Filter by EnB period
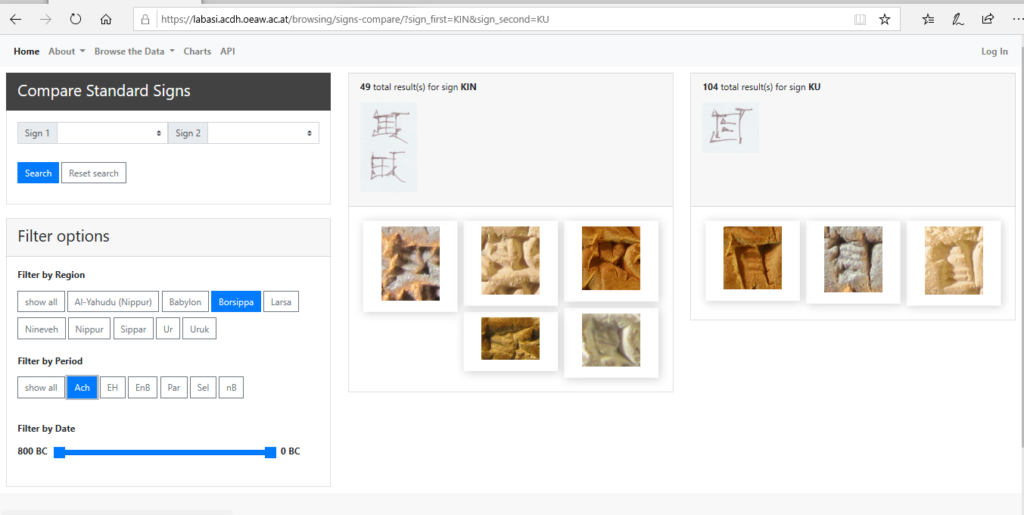 tap(142, 388)
